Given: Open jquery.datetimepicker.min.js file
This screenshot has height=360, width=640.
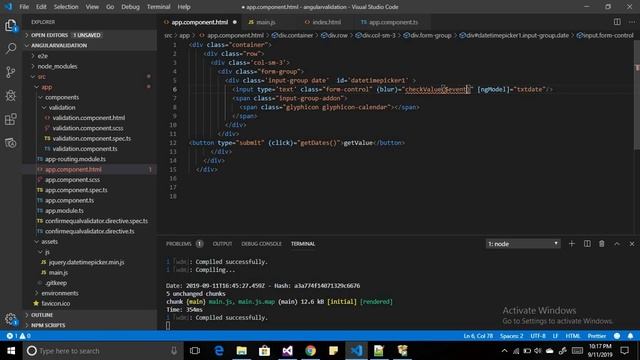Looking at the screenshot, I should coord(86,262).
